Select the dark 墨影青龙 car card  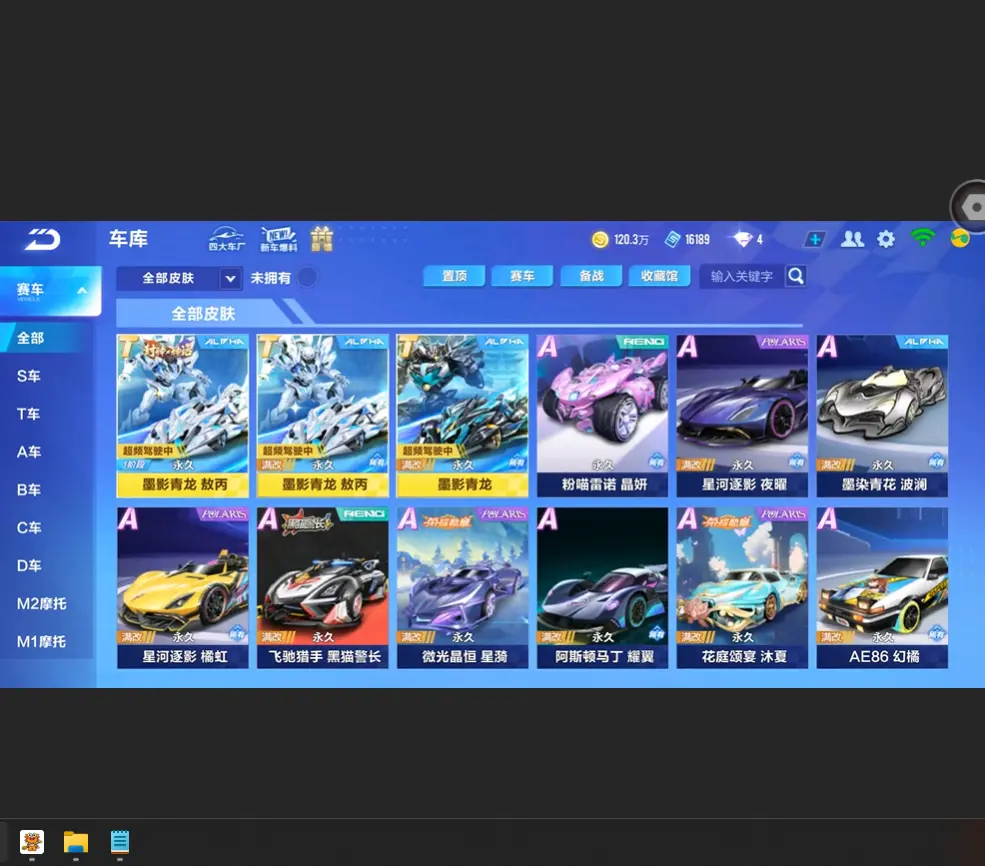coord(463,416)
